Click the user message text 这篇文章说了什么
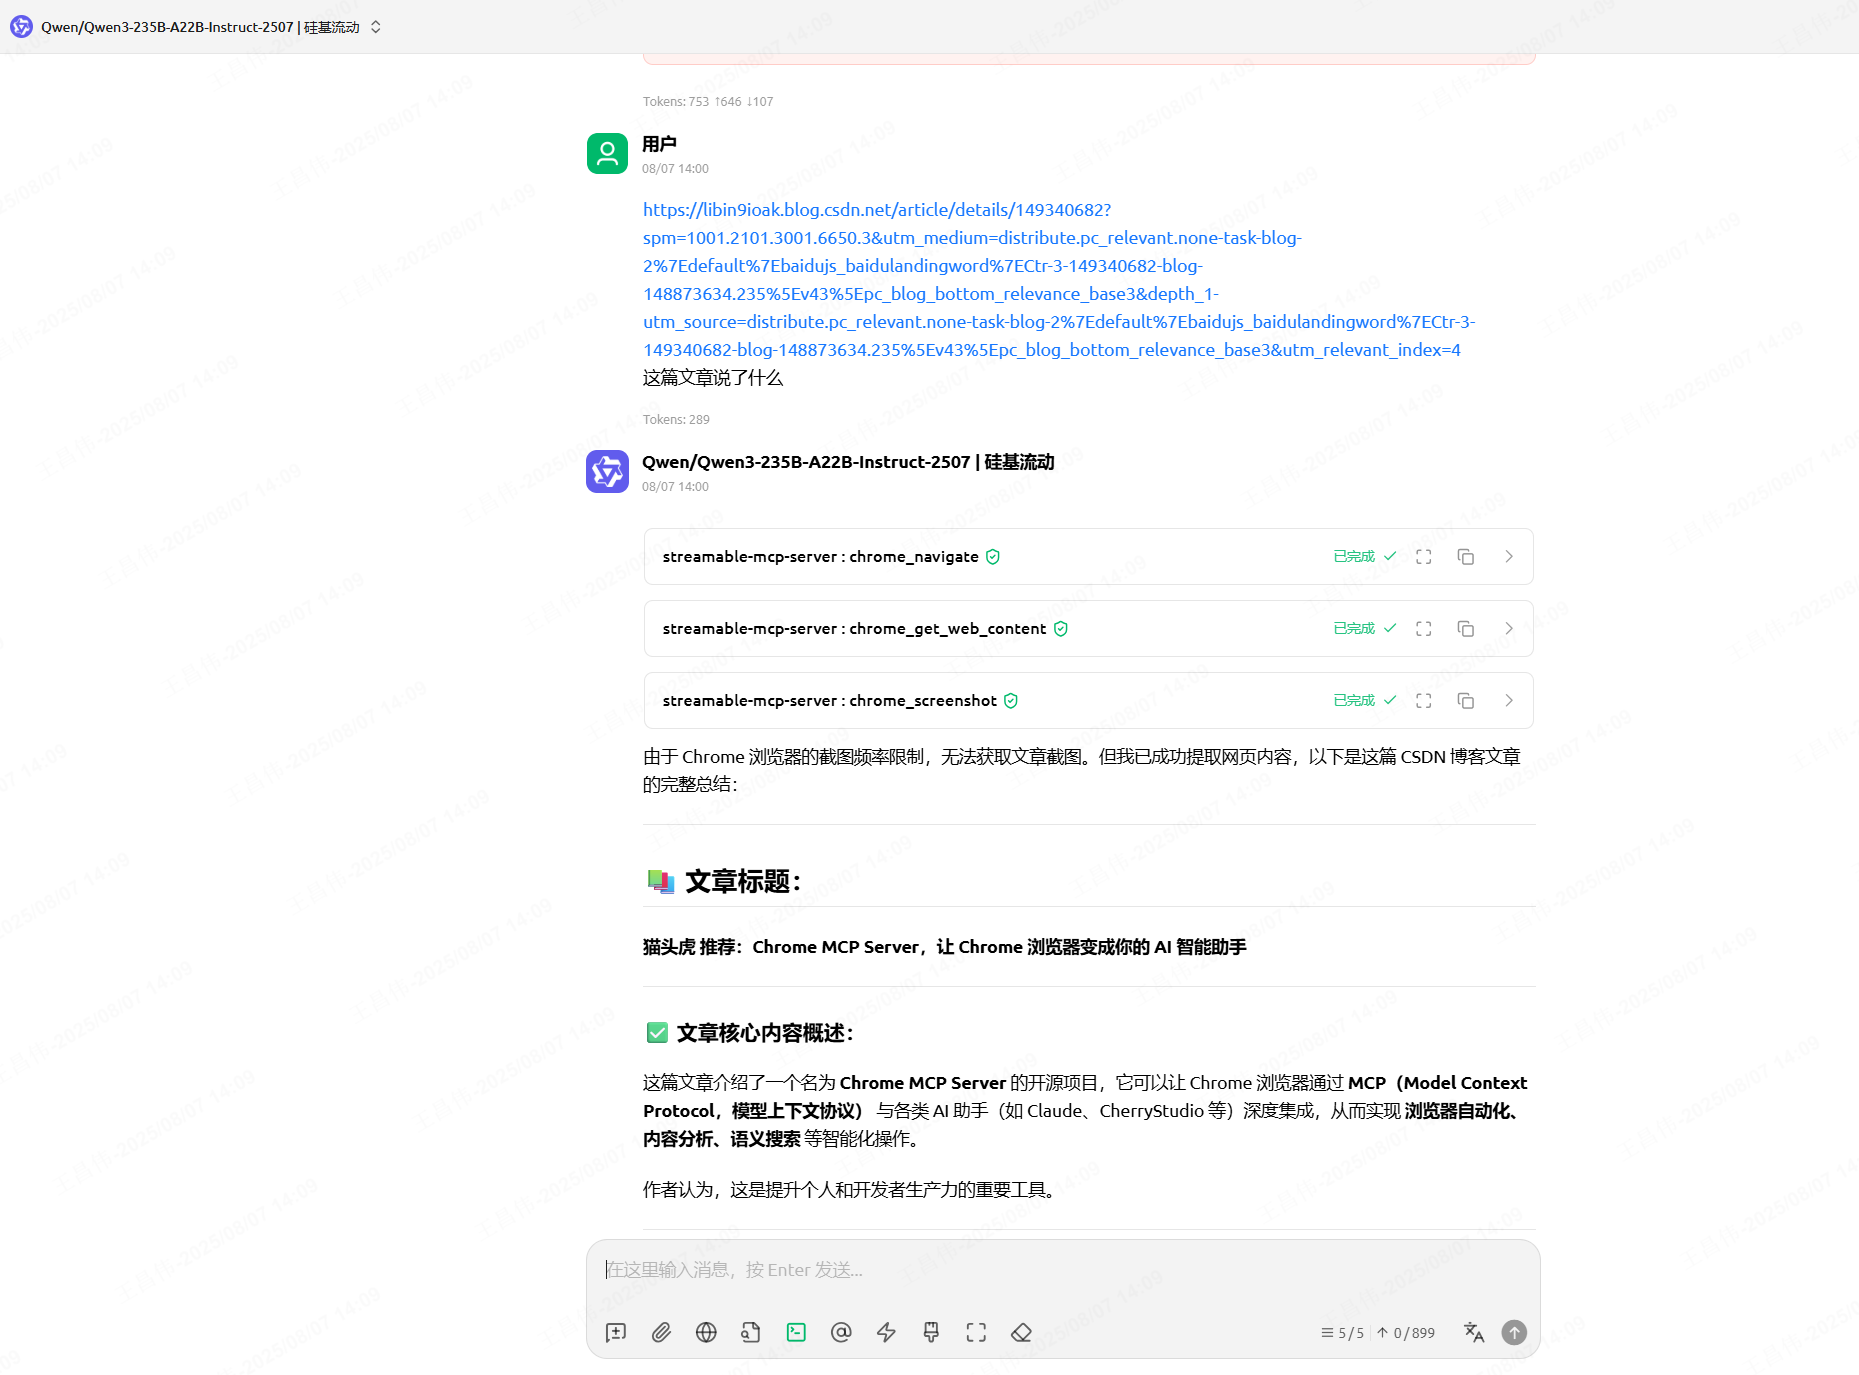This screenshot has width=1859, height=1375. tap(713, 378)
